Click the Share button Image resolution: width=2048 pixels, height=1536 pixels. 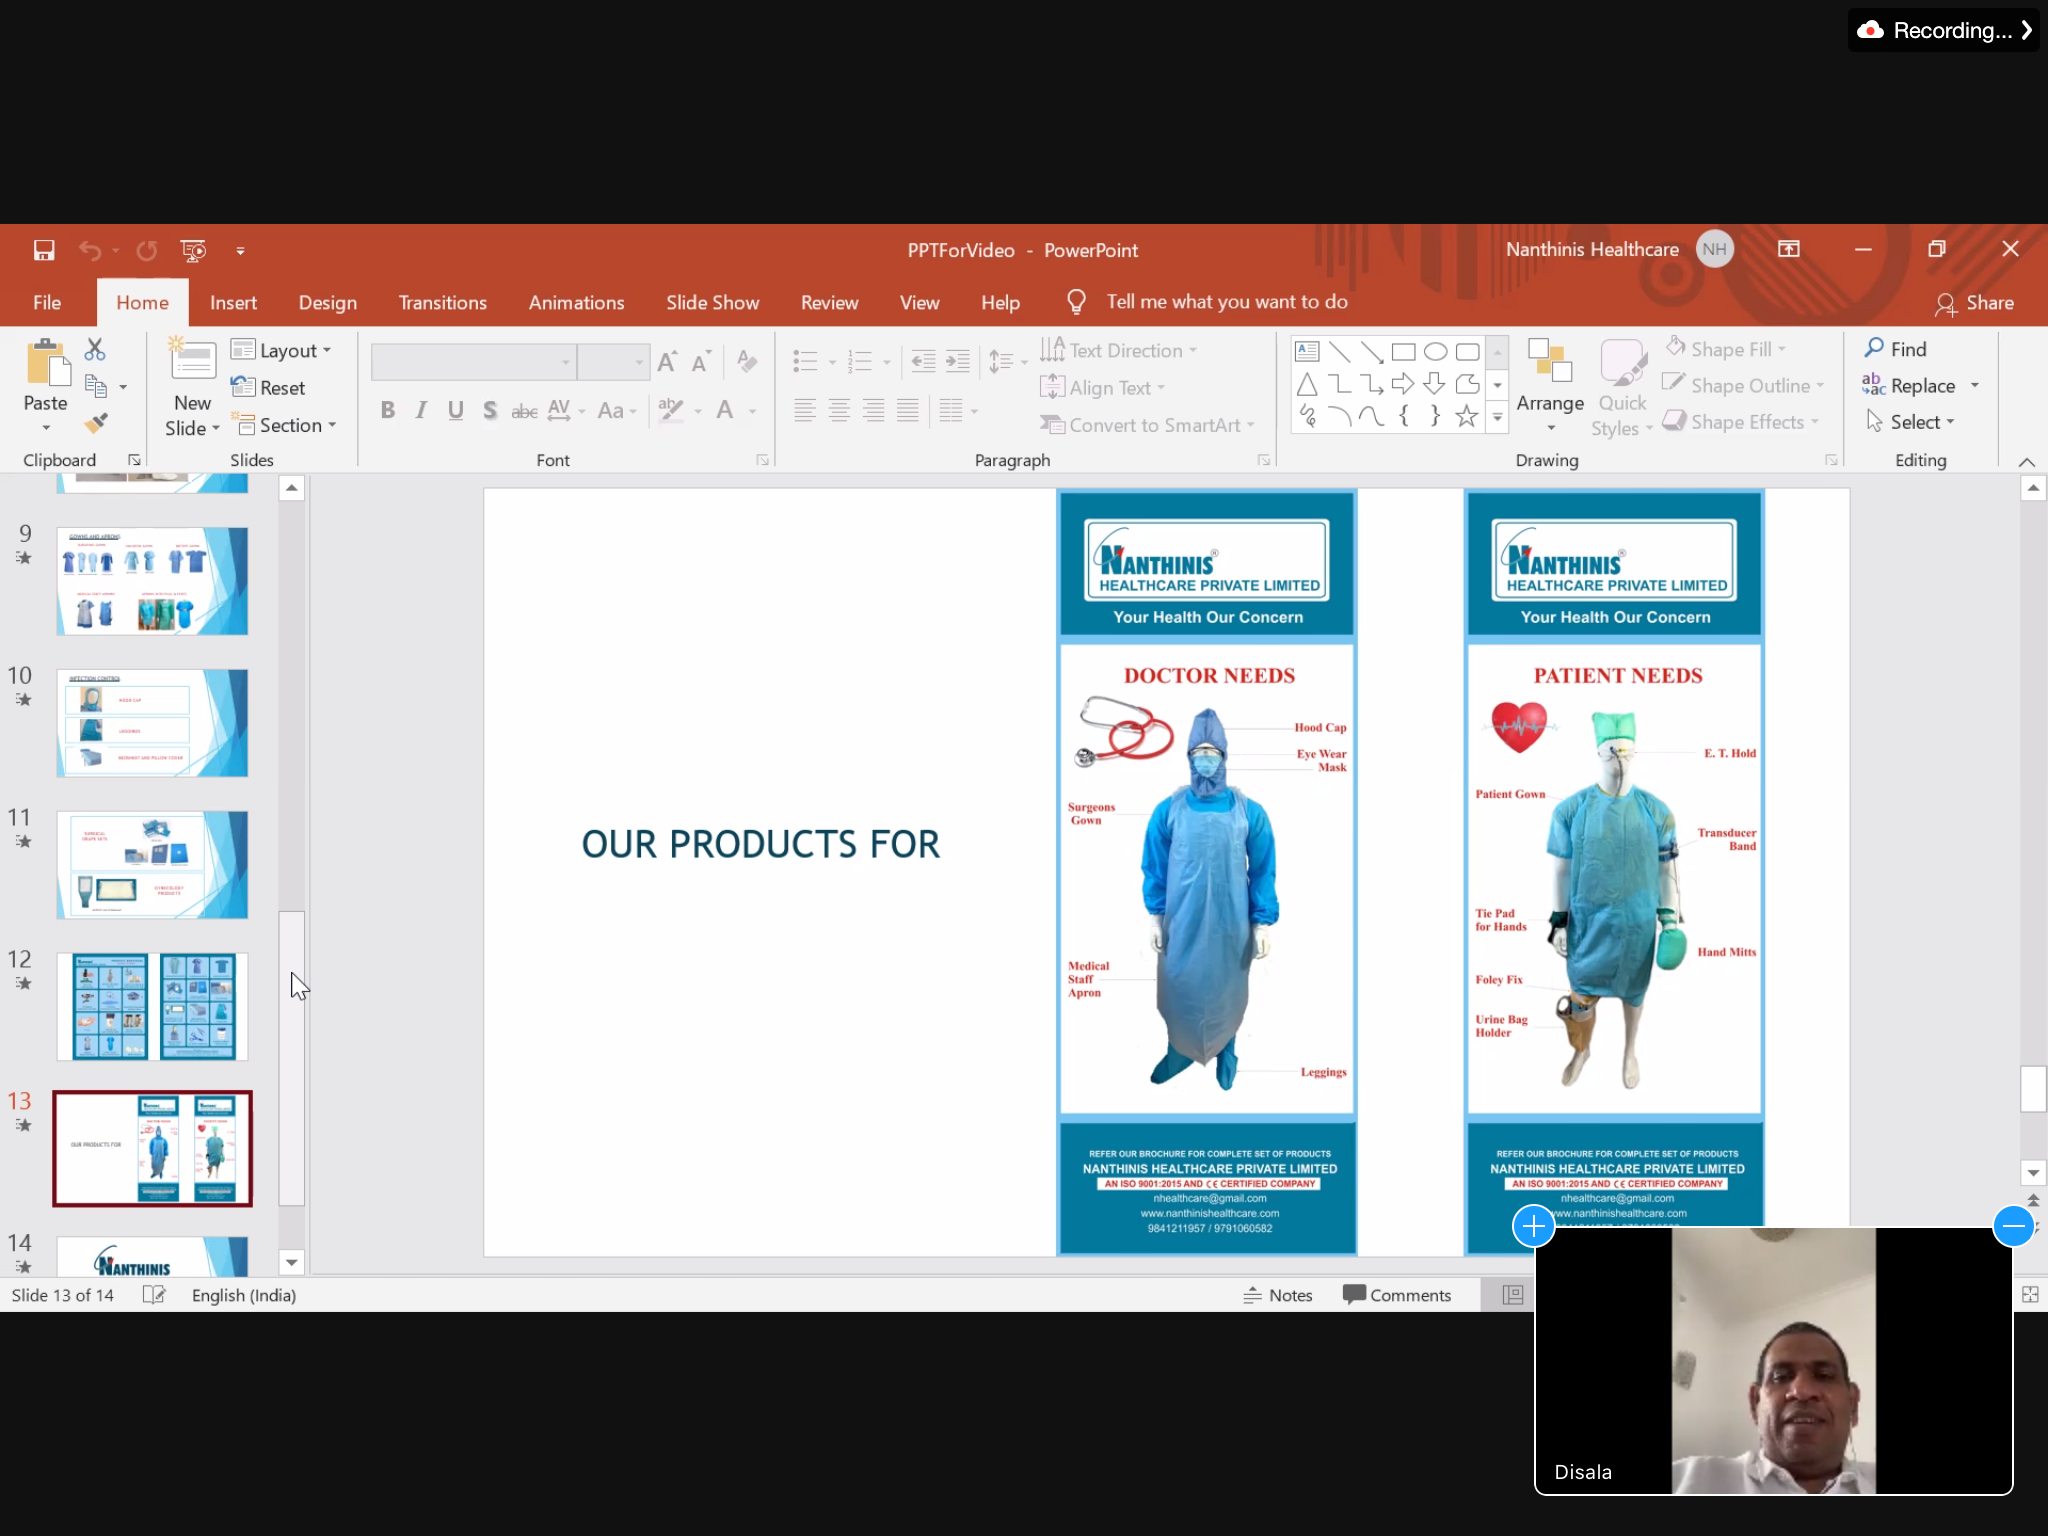1974,303
